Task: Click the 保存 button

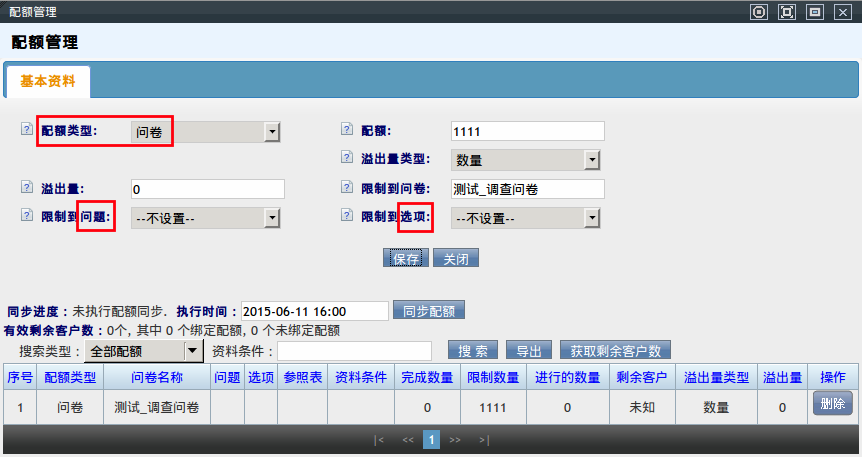Action: click(x=405, y=258)
